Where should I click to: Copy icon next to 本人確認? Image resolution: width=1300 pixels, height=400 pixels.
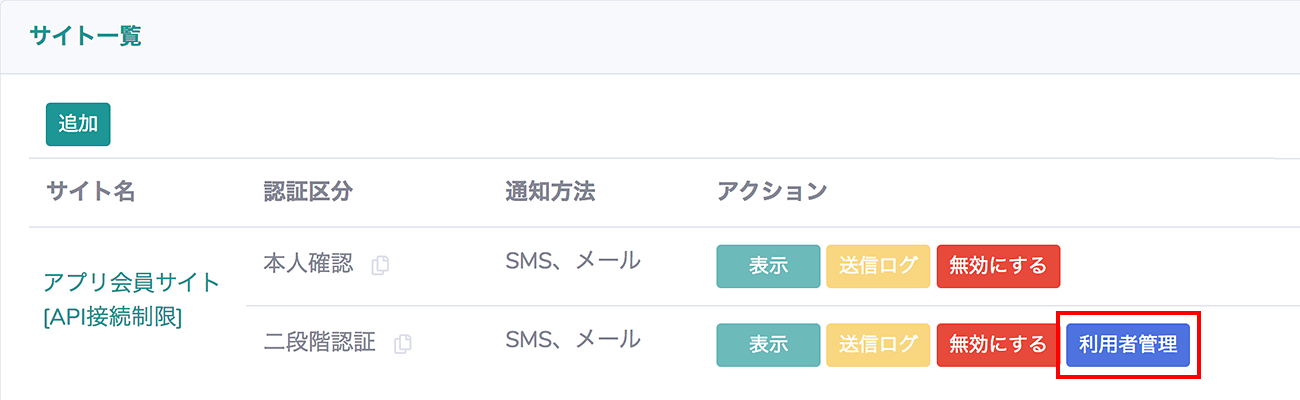(380, 266)
